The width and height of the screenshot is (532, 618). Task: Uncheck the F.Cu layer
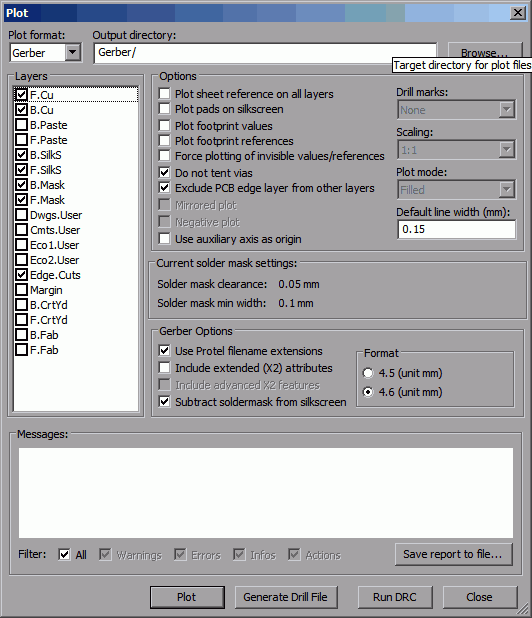(x=21, y=95)
